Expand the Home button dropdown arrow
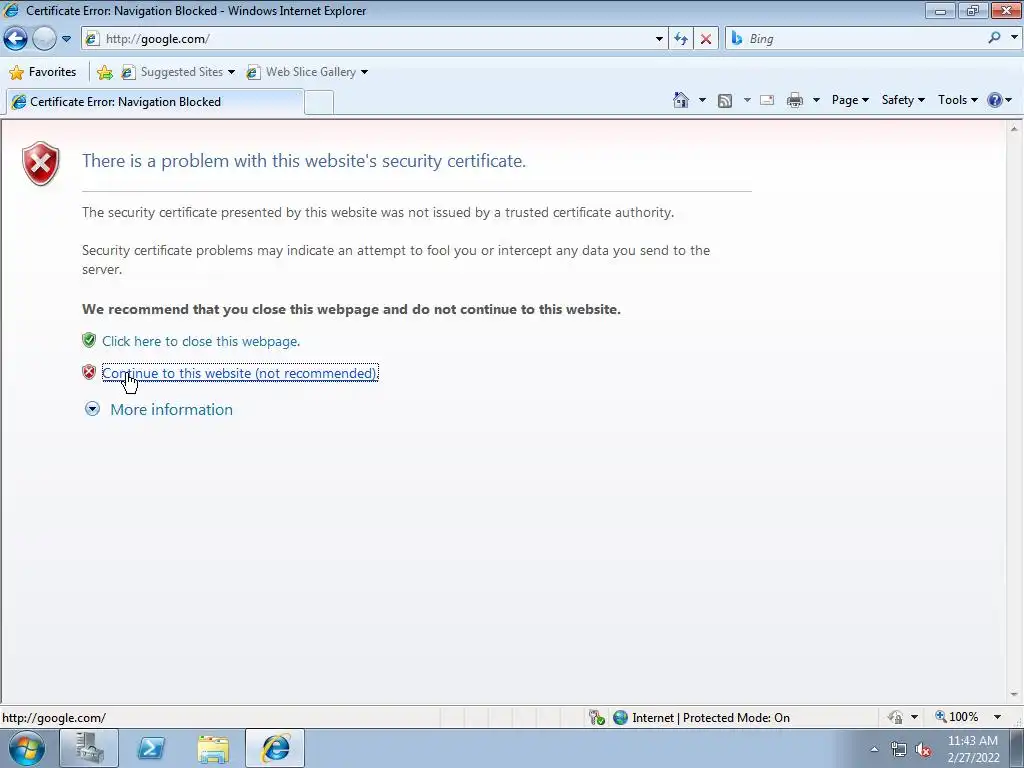1024x768 pixels. [702, 100]
